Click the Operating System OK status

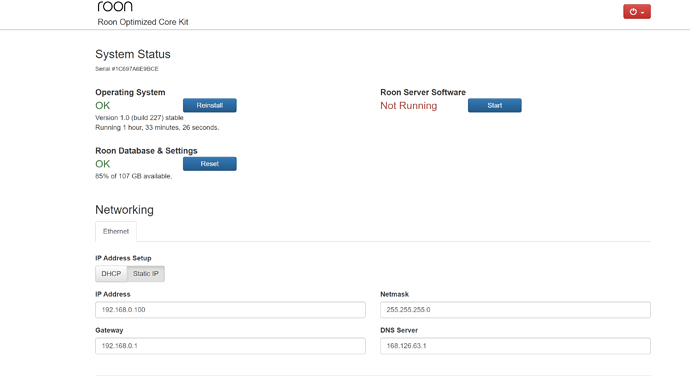tap(103, 106)
